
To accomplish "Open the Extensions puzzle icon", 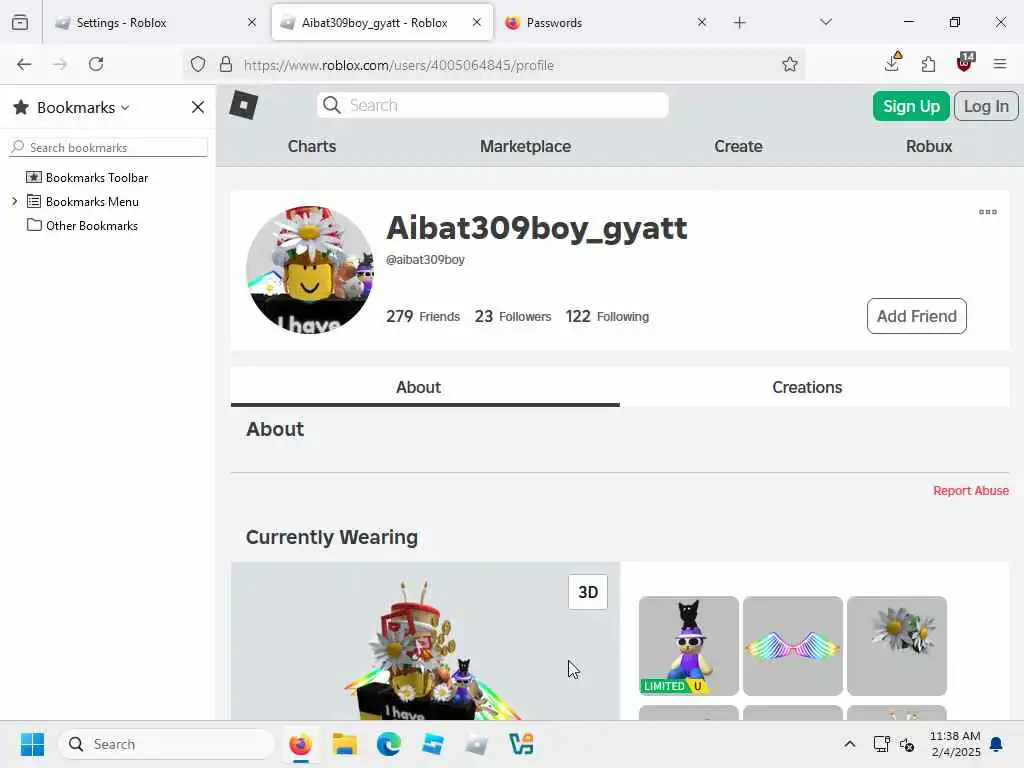I will point(928,64).
